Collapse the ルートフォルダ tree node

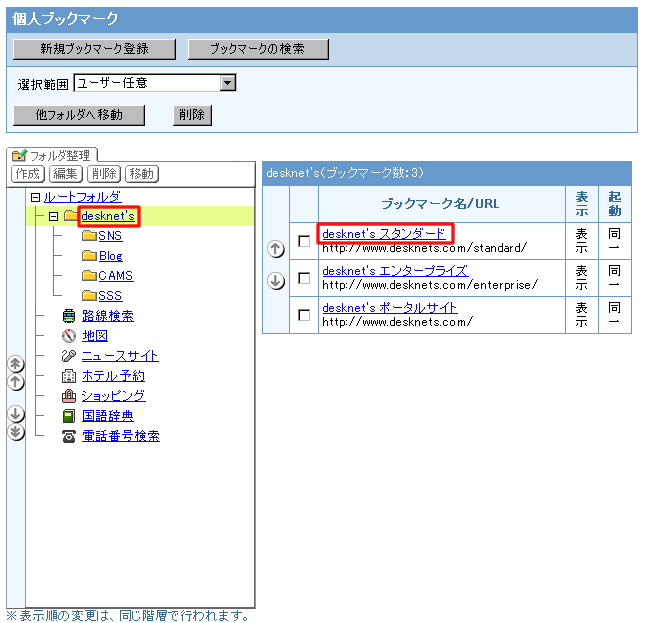point(35,197)
